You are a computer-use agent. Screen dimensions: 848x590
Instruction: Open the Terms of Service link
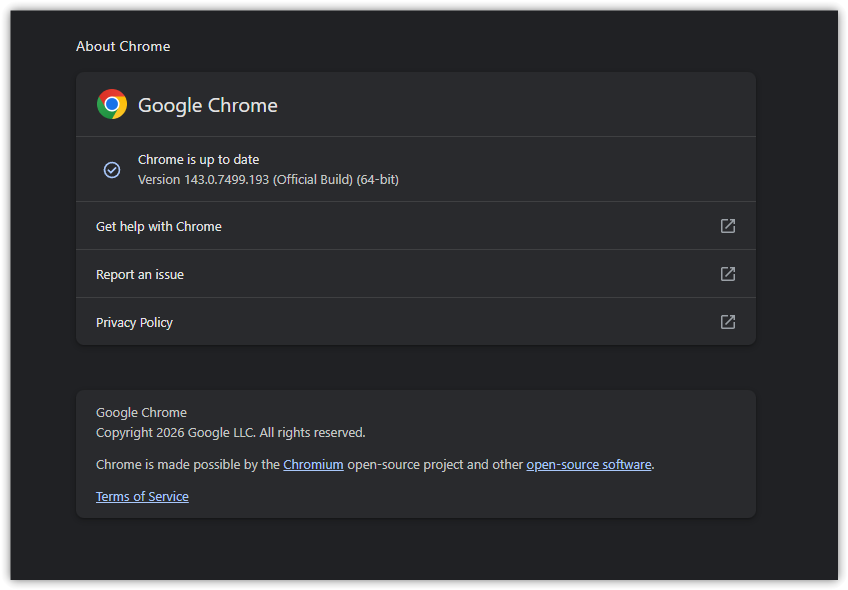pyautogui.click(x=142, y=497)
